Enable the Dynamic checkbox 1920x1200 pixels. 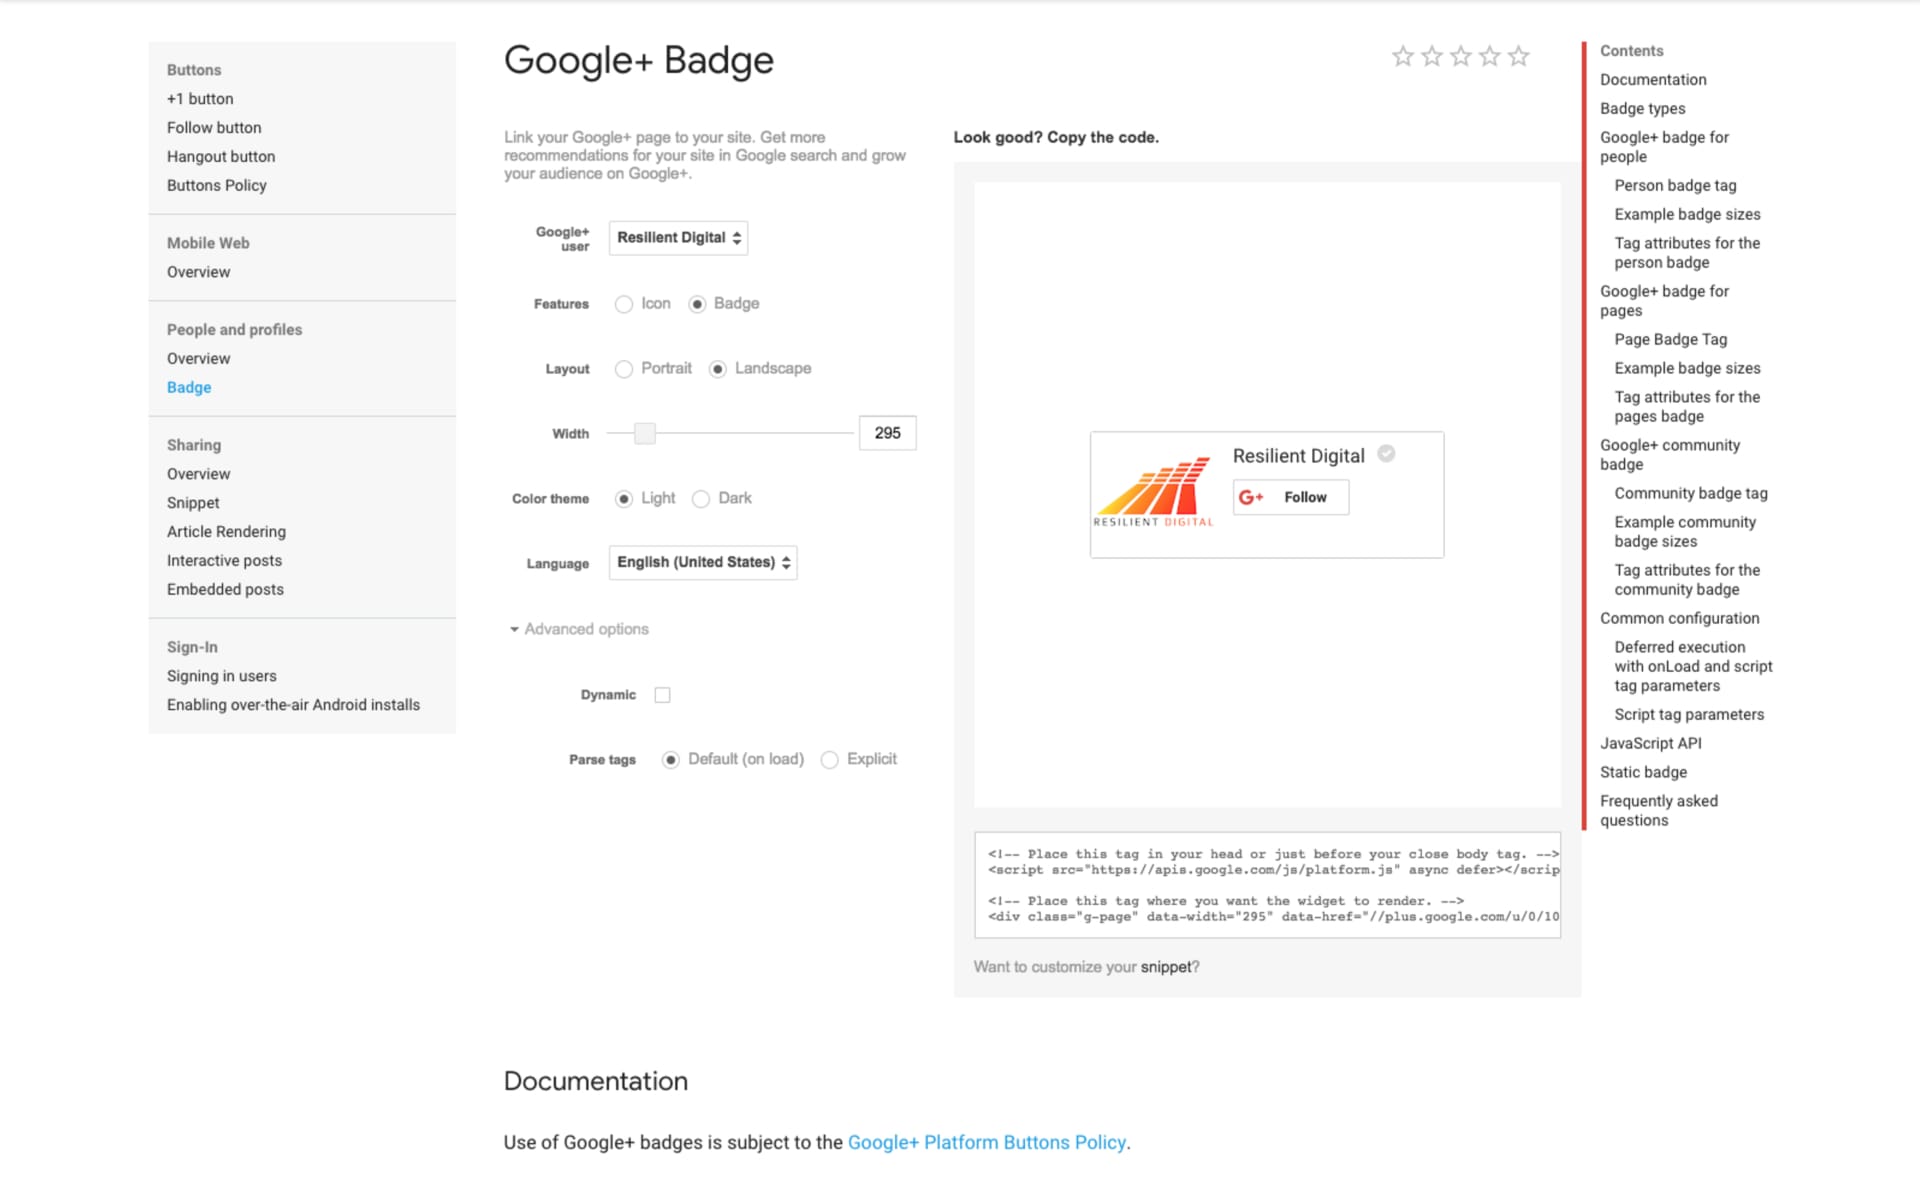[x=662, y=695]
